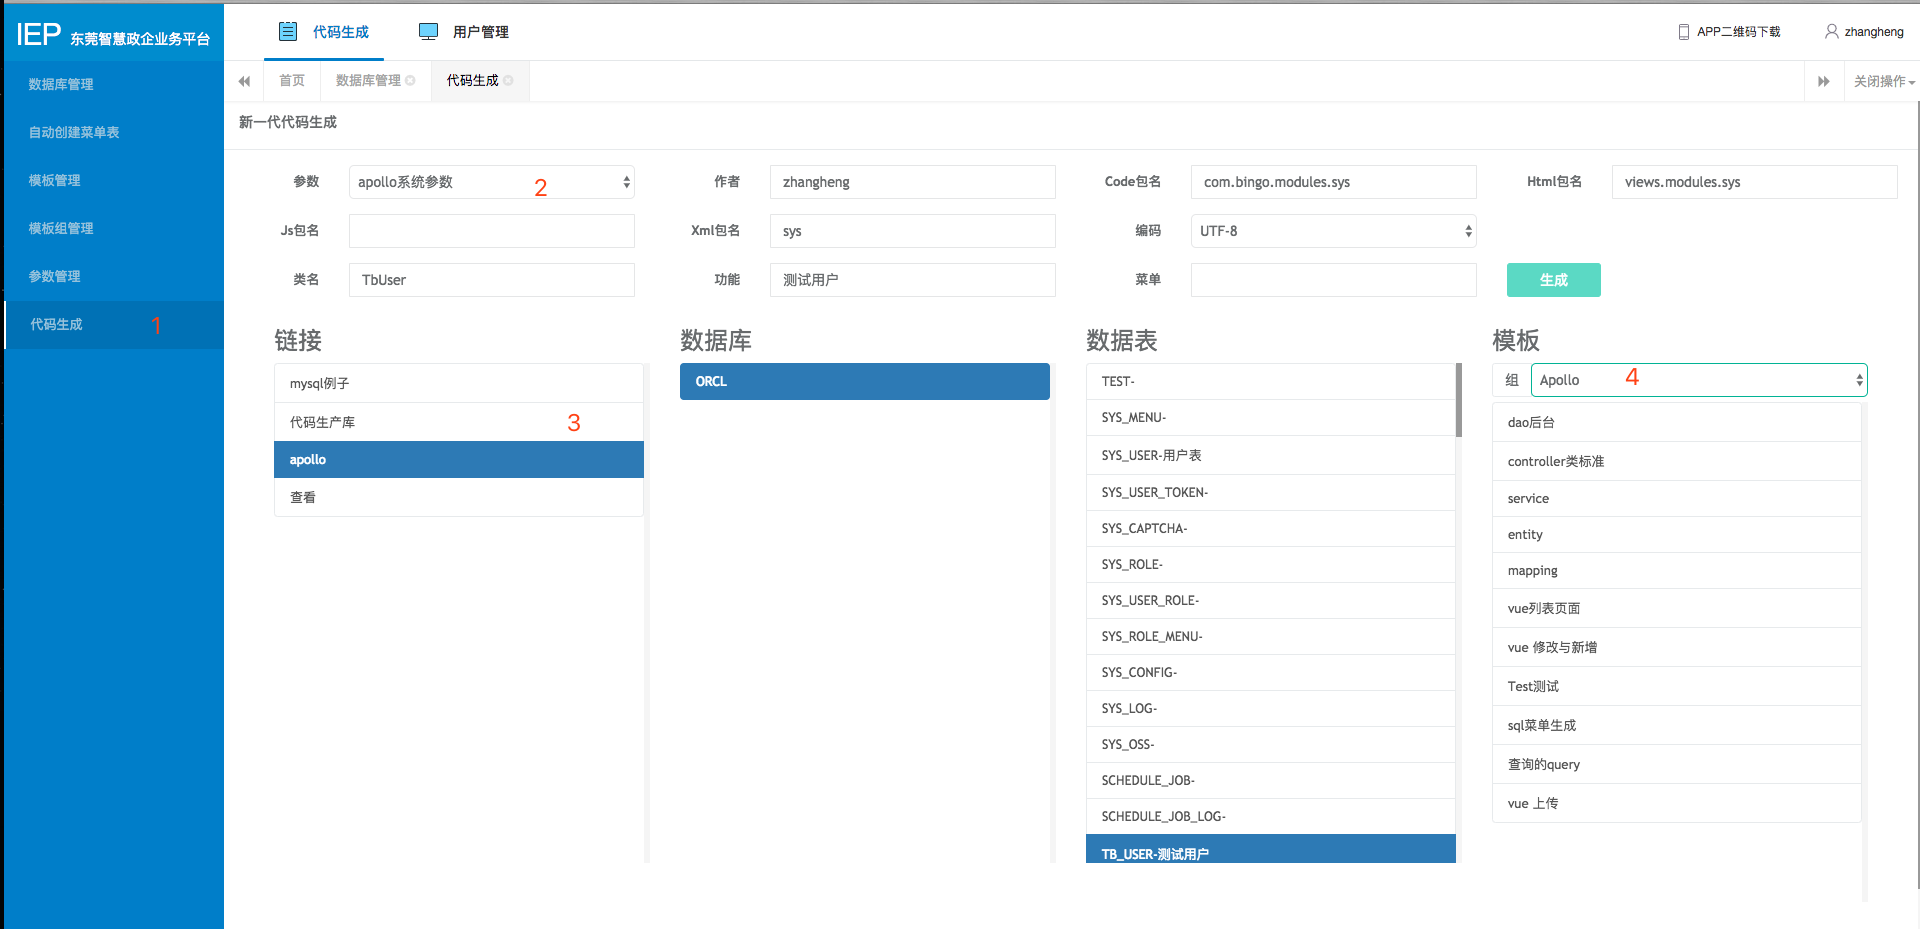Open the 编码 UTF-8 dropdown

point(1333,231)
